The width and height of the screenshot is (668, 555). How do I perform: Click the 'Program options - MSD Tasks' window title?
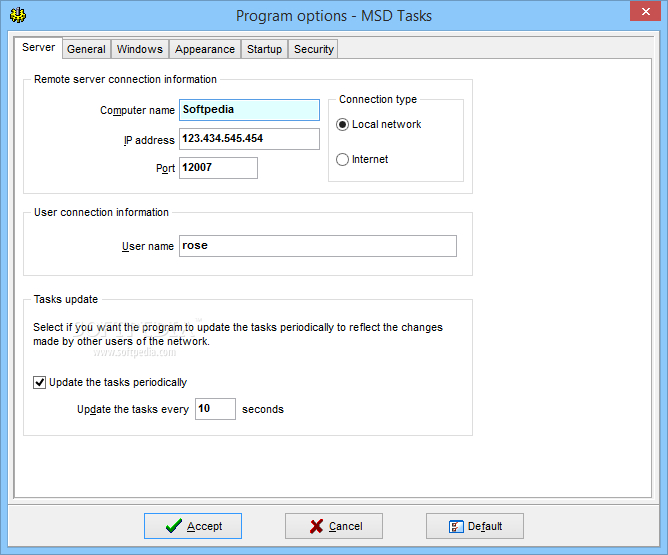[334, 16]
